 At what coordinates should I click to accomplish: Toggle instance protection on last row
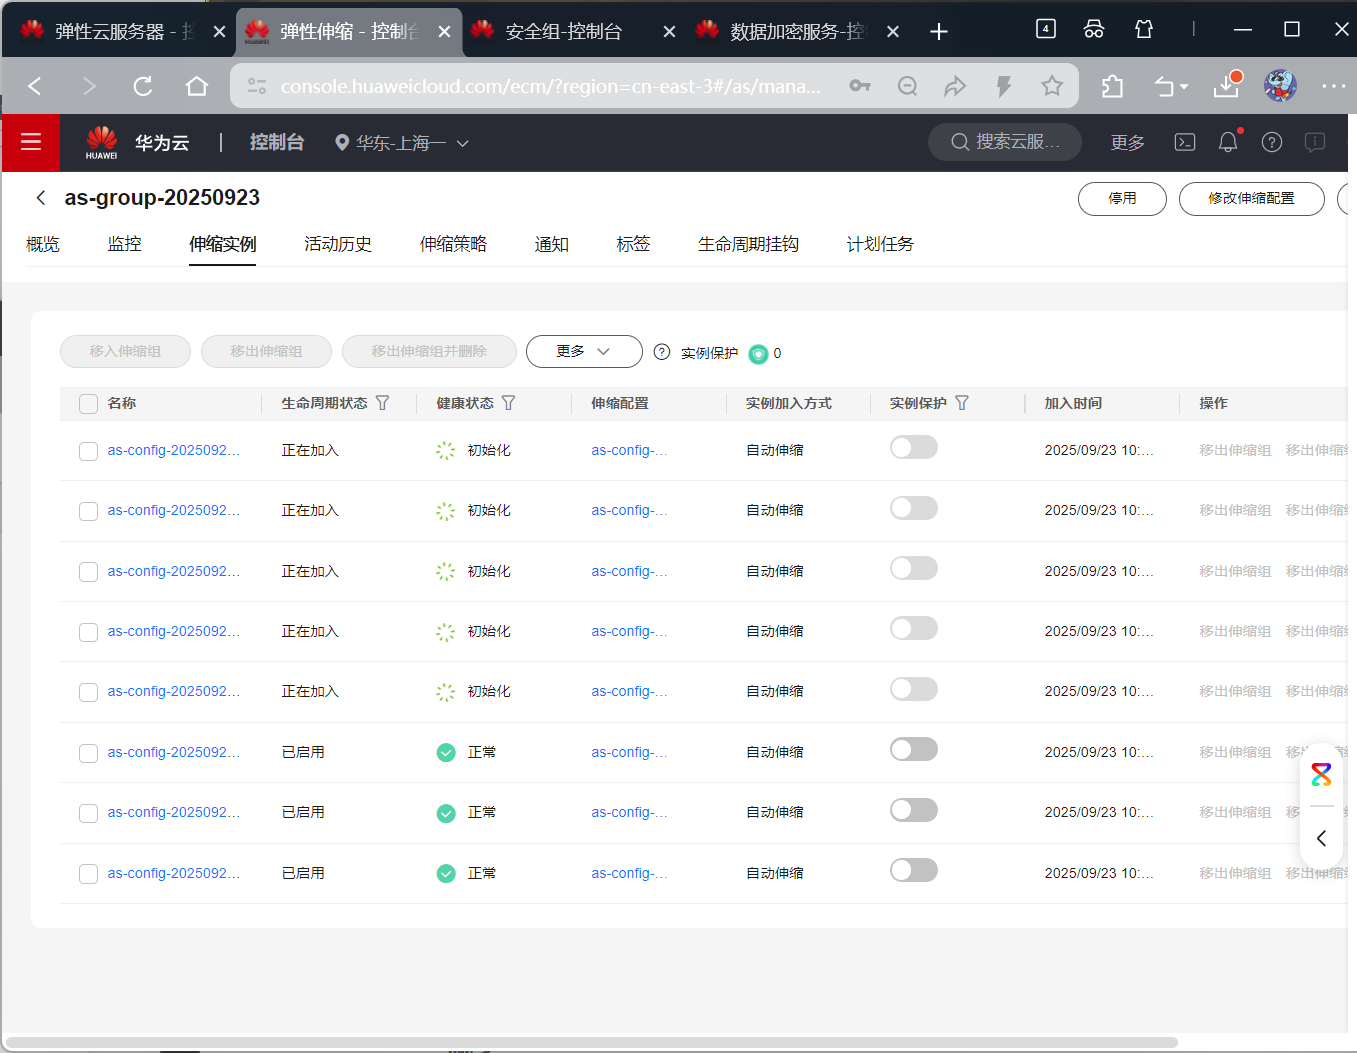click(914, 870)
